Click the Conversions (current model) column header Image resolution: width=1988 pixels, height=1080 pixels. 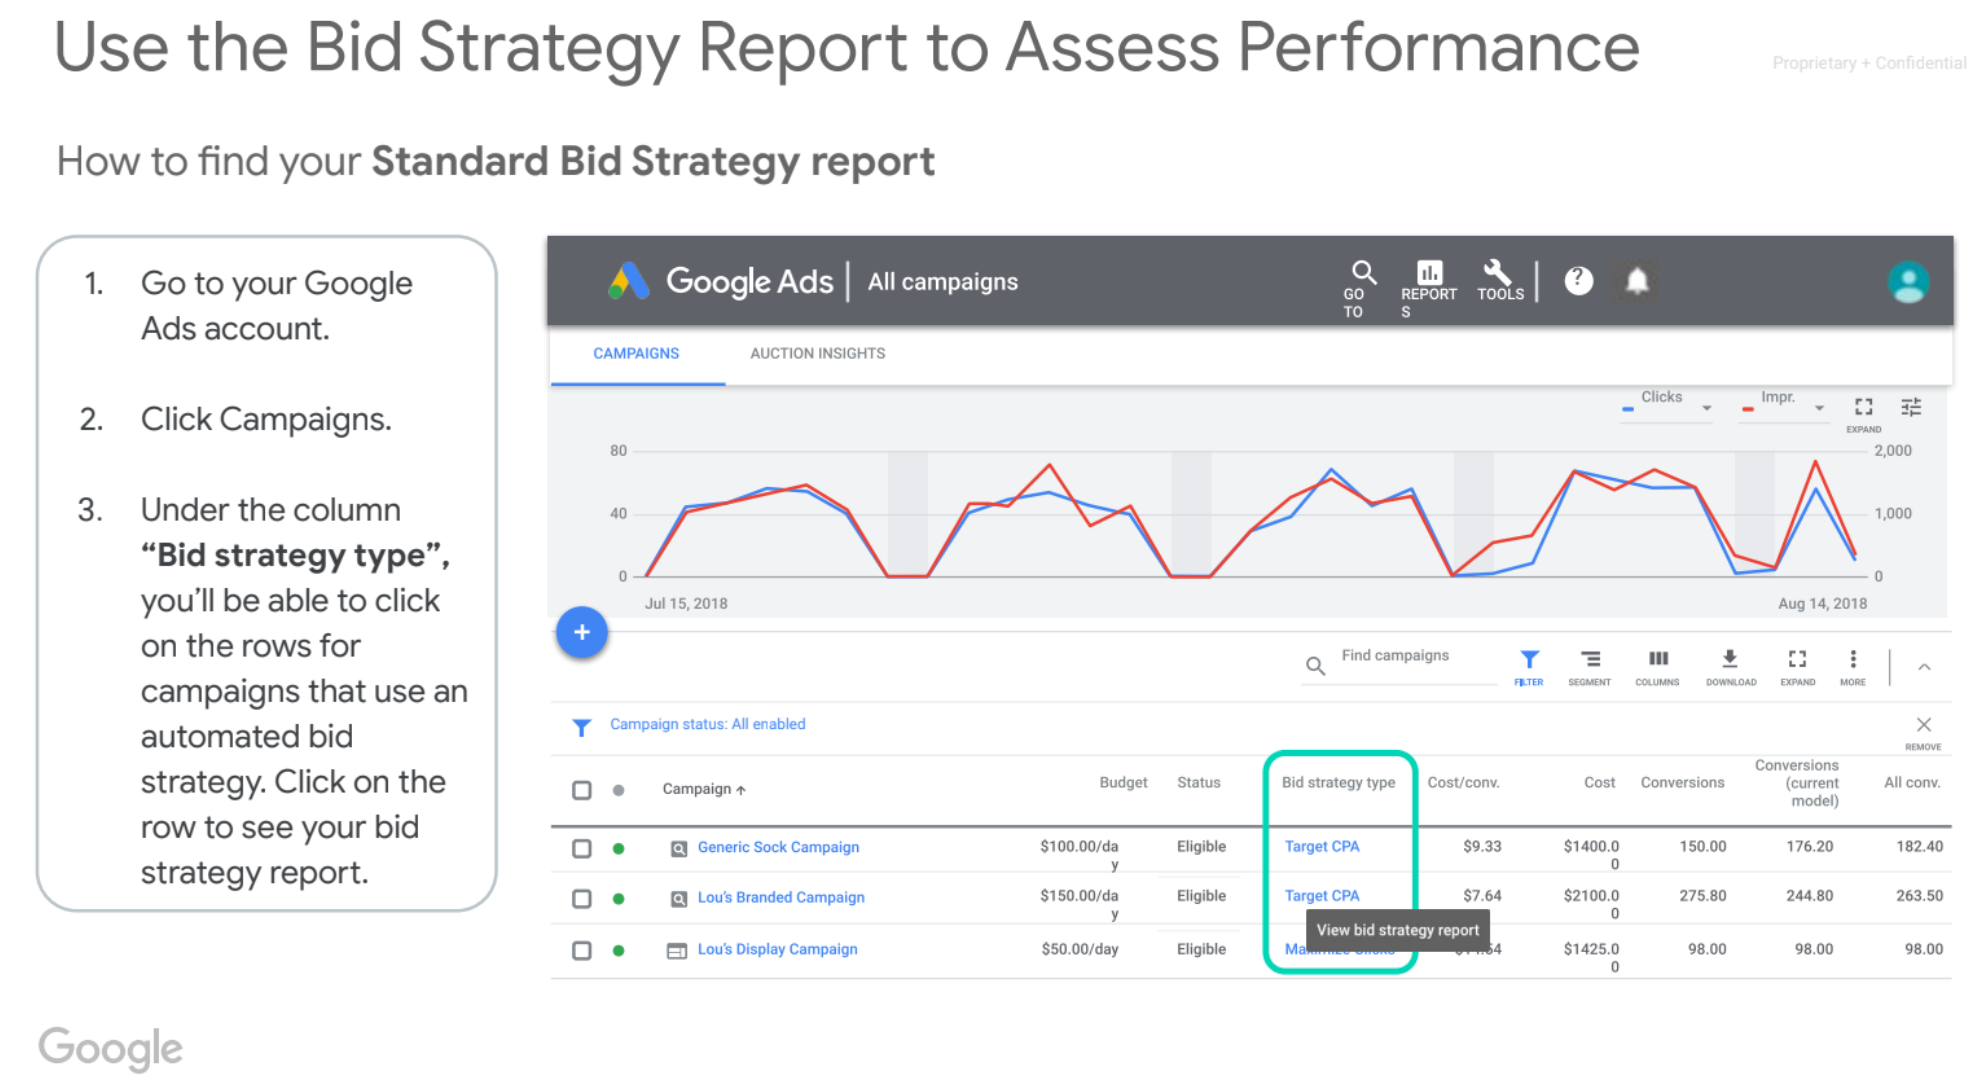[x=1797, y=783]
